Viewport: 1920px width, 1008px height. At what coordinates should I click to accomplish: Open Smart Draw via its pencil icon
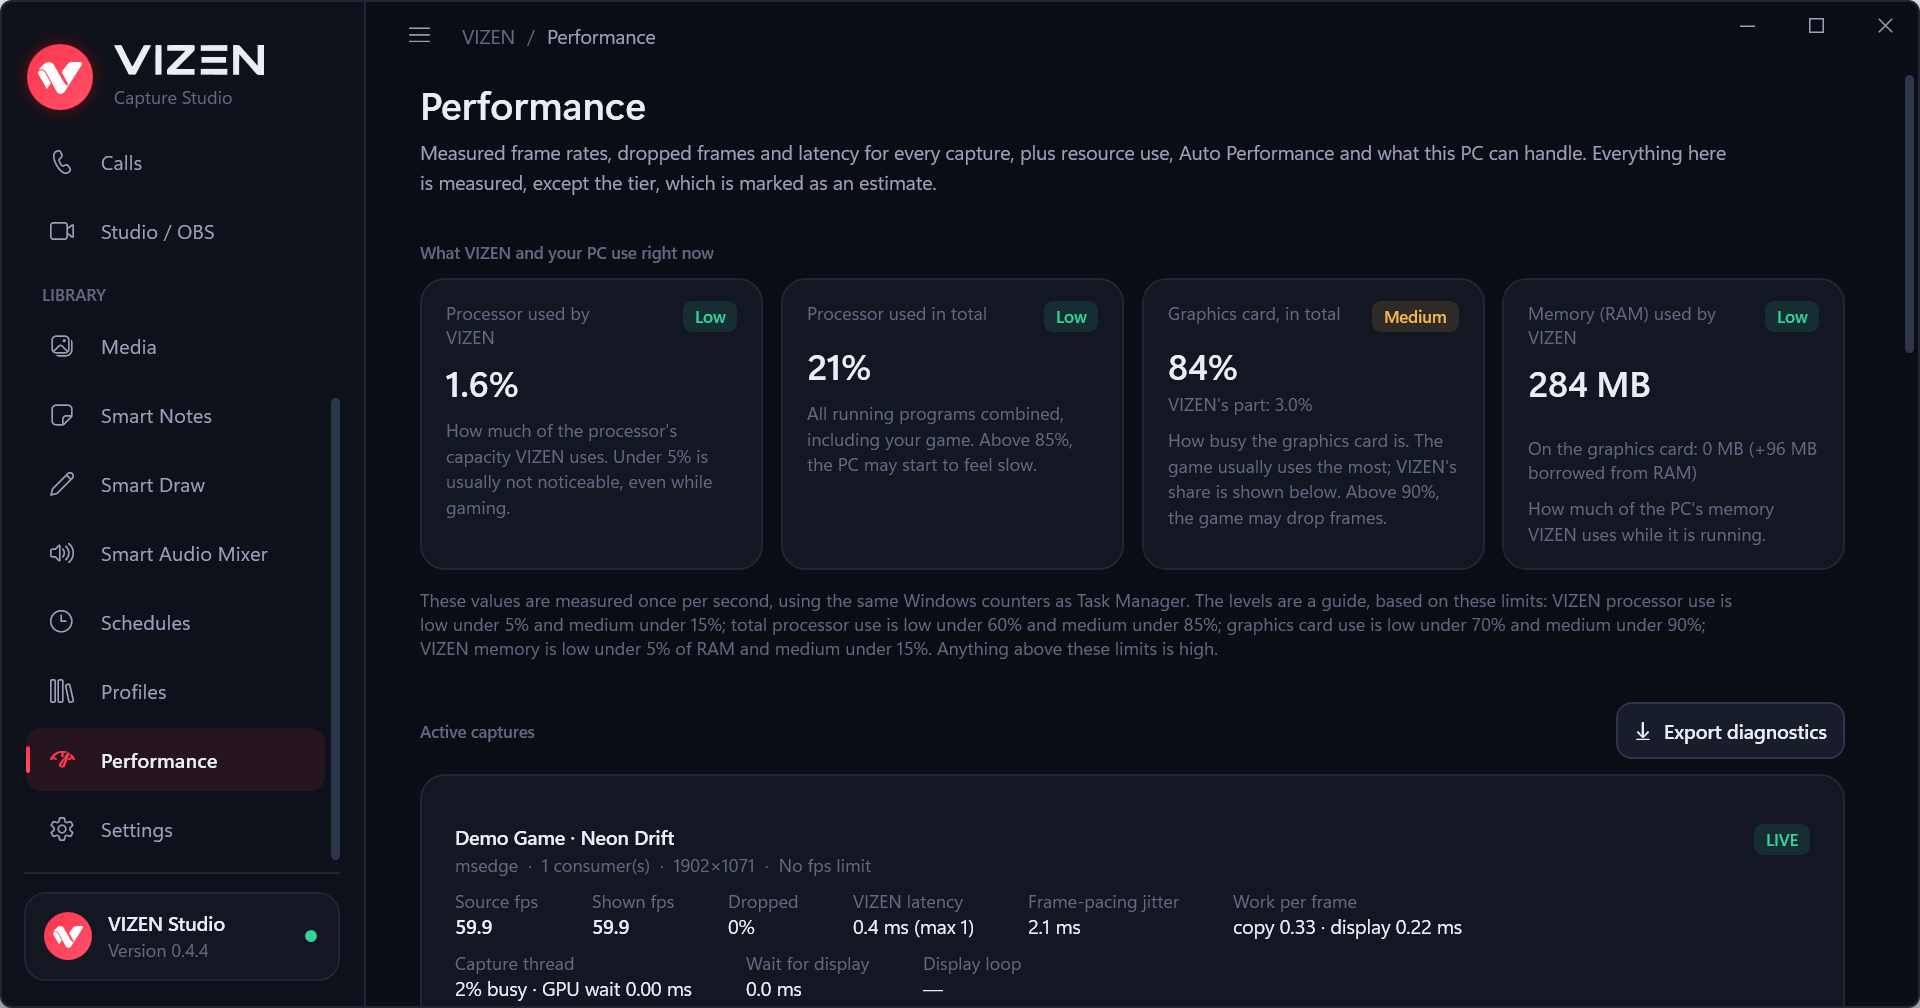(62, 484)
